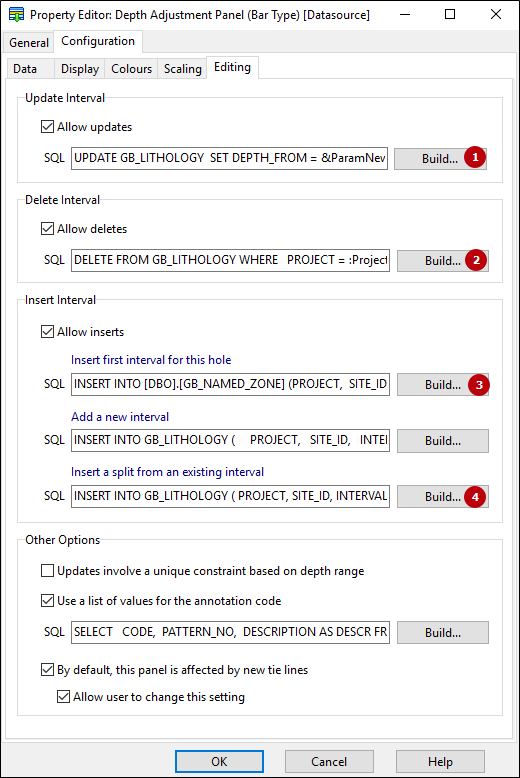Confirm with the OK button

click(x=219, y=762)
